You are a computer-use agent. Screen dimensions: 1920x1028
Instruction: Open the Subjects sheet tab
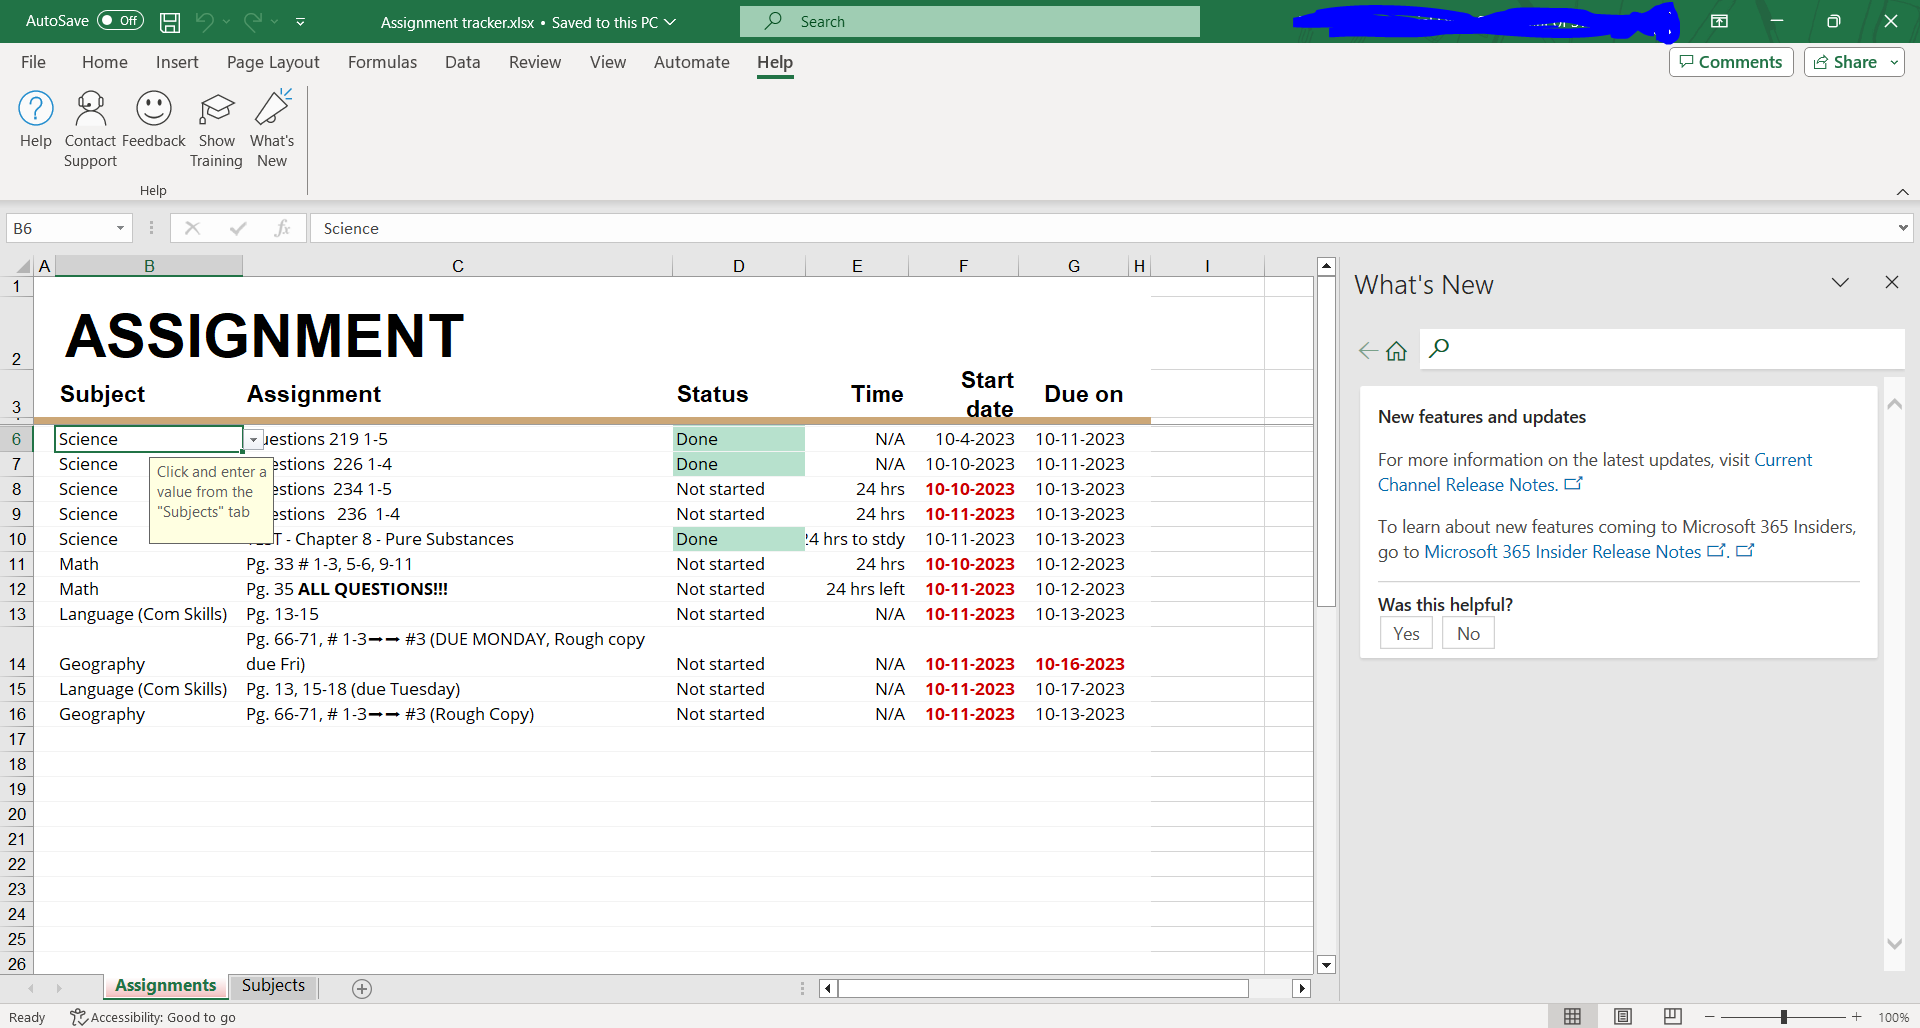[272, 986]
